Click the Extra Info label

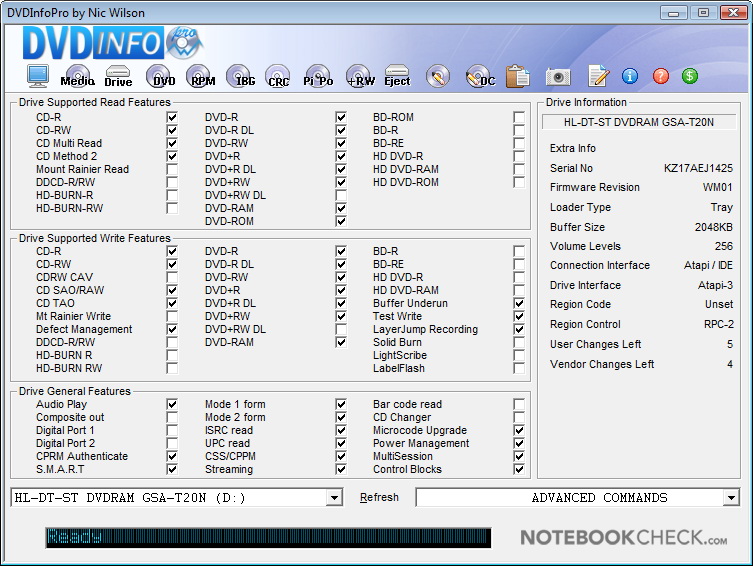572,148
